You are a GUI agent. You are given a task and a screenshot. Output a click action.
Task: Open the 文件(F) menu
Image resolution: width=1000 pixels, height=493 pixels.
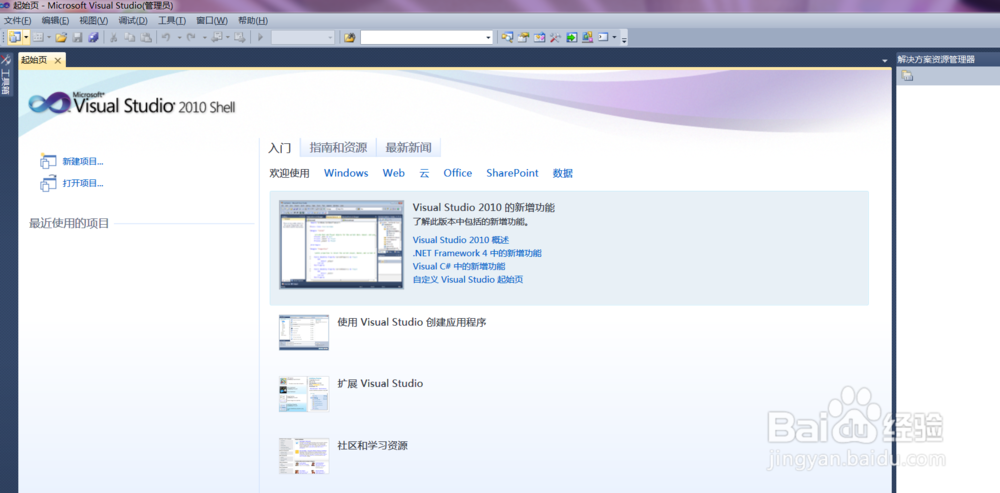point(18,20)
